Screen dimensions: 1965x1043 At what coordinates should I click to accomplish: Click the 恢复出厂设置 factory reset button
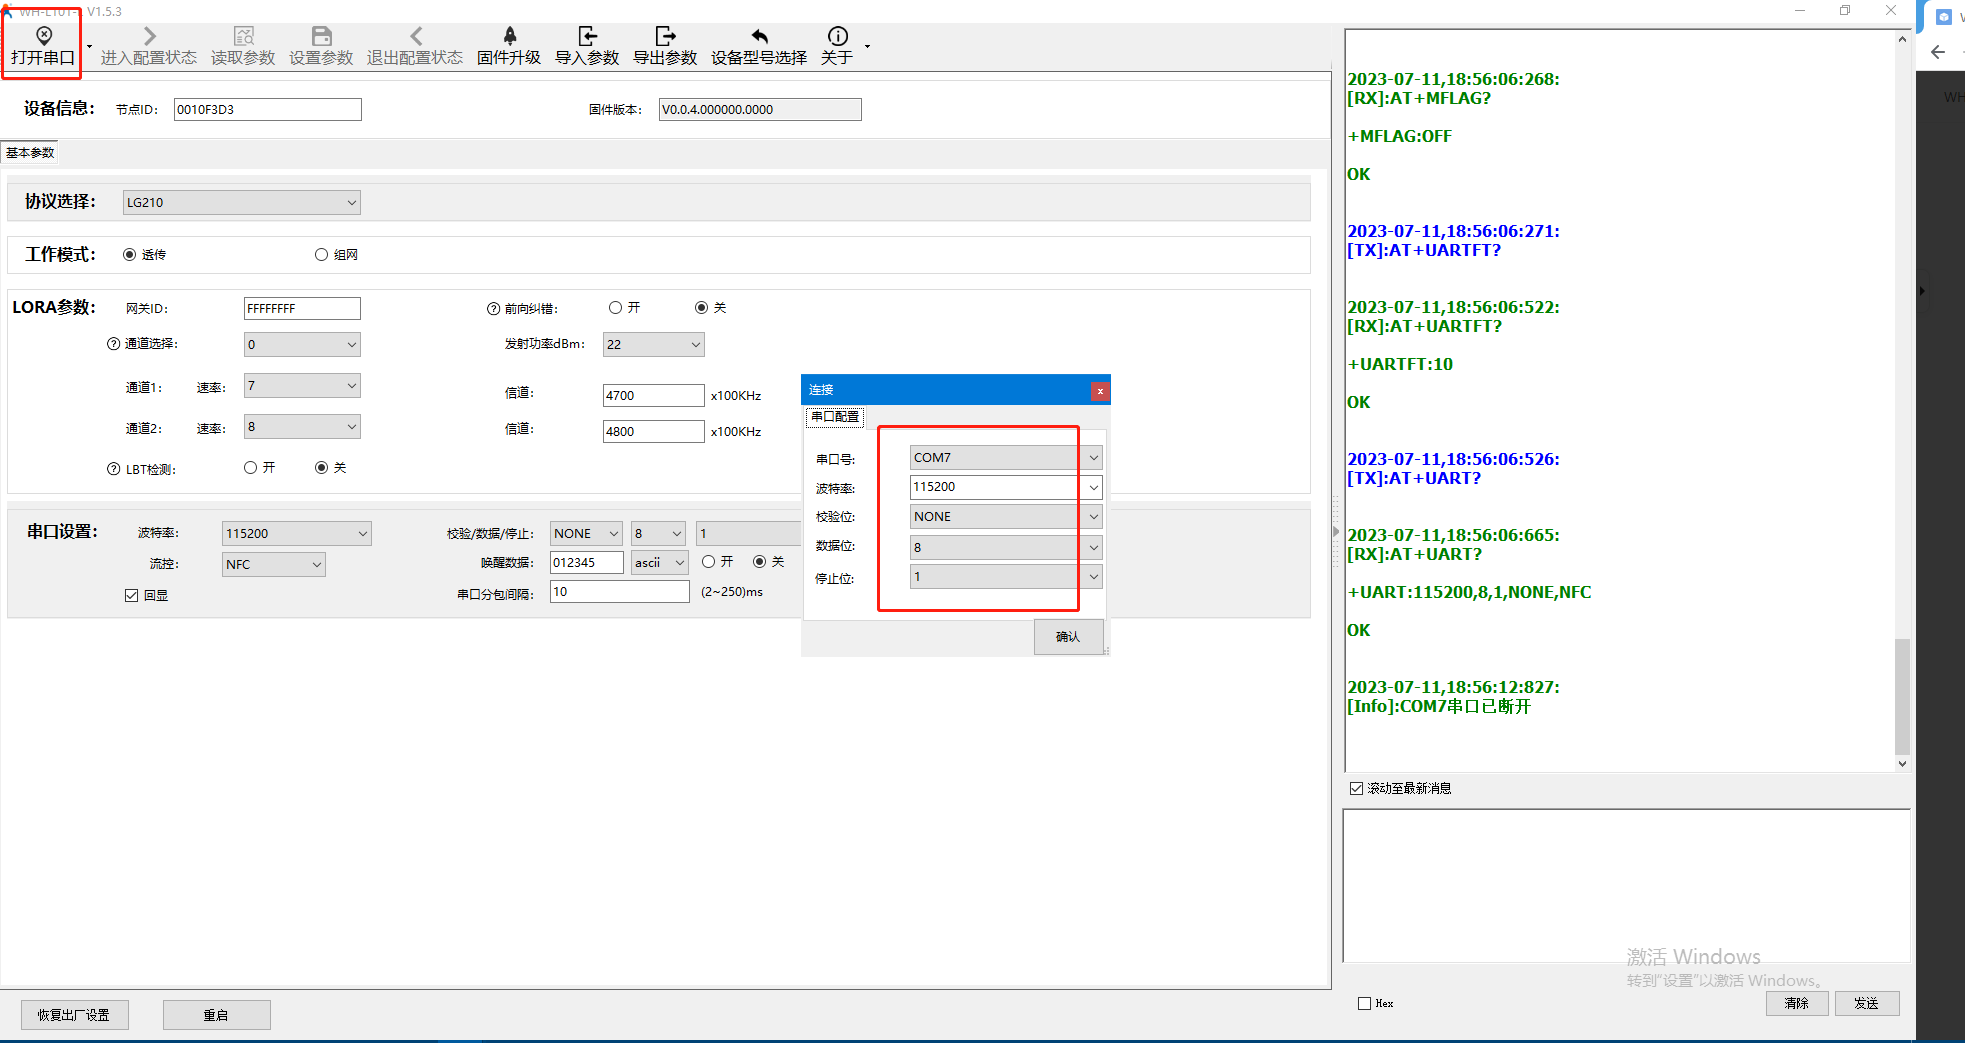[x=74, y=1015]
